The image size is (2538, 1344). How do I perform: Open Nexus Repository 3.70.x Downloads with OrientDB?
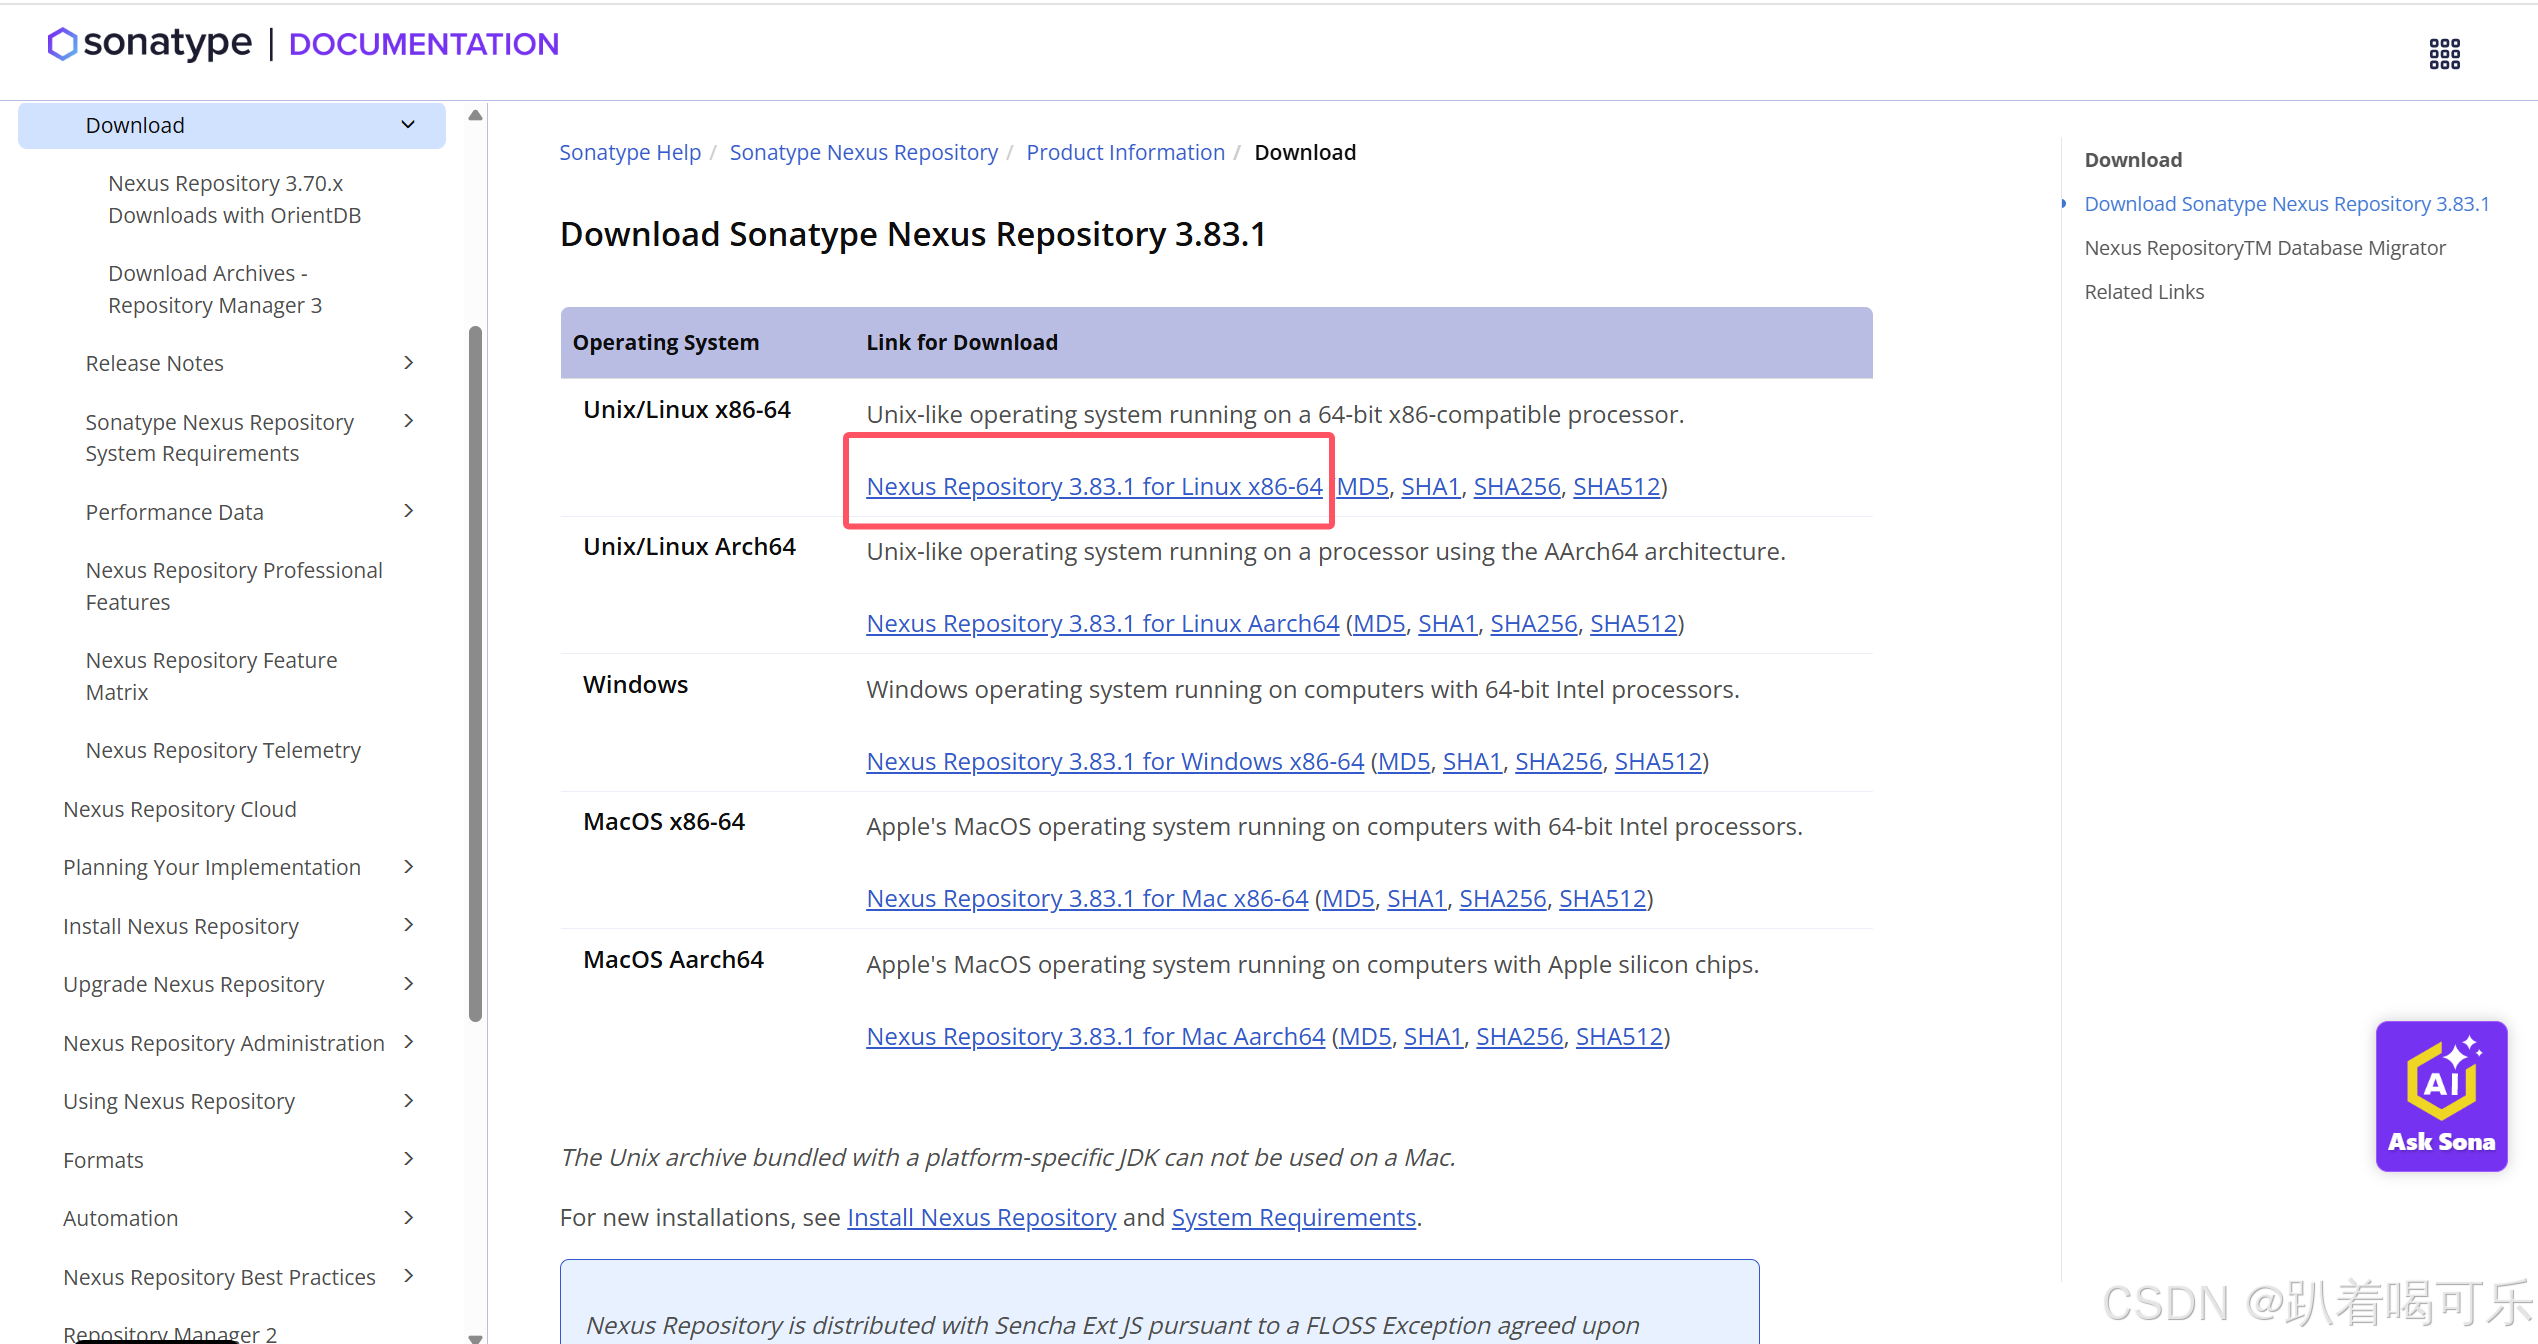click(235, 199)
